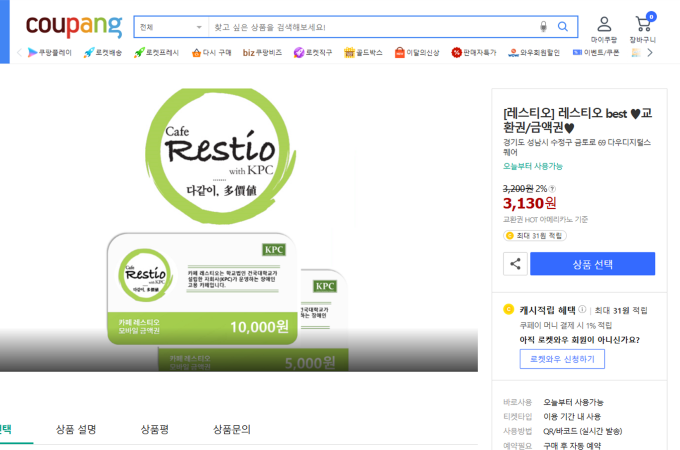Click discount info question mark icon
The width and height of the screenshot is (680, 450).
click(x=552, y=189)
